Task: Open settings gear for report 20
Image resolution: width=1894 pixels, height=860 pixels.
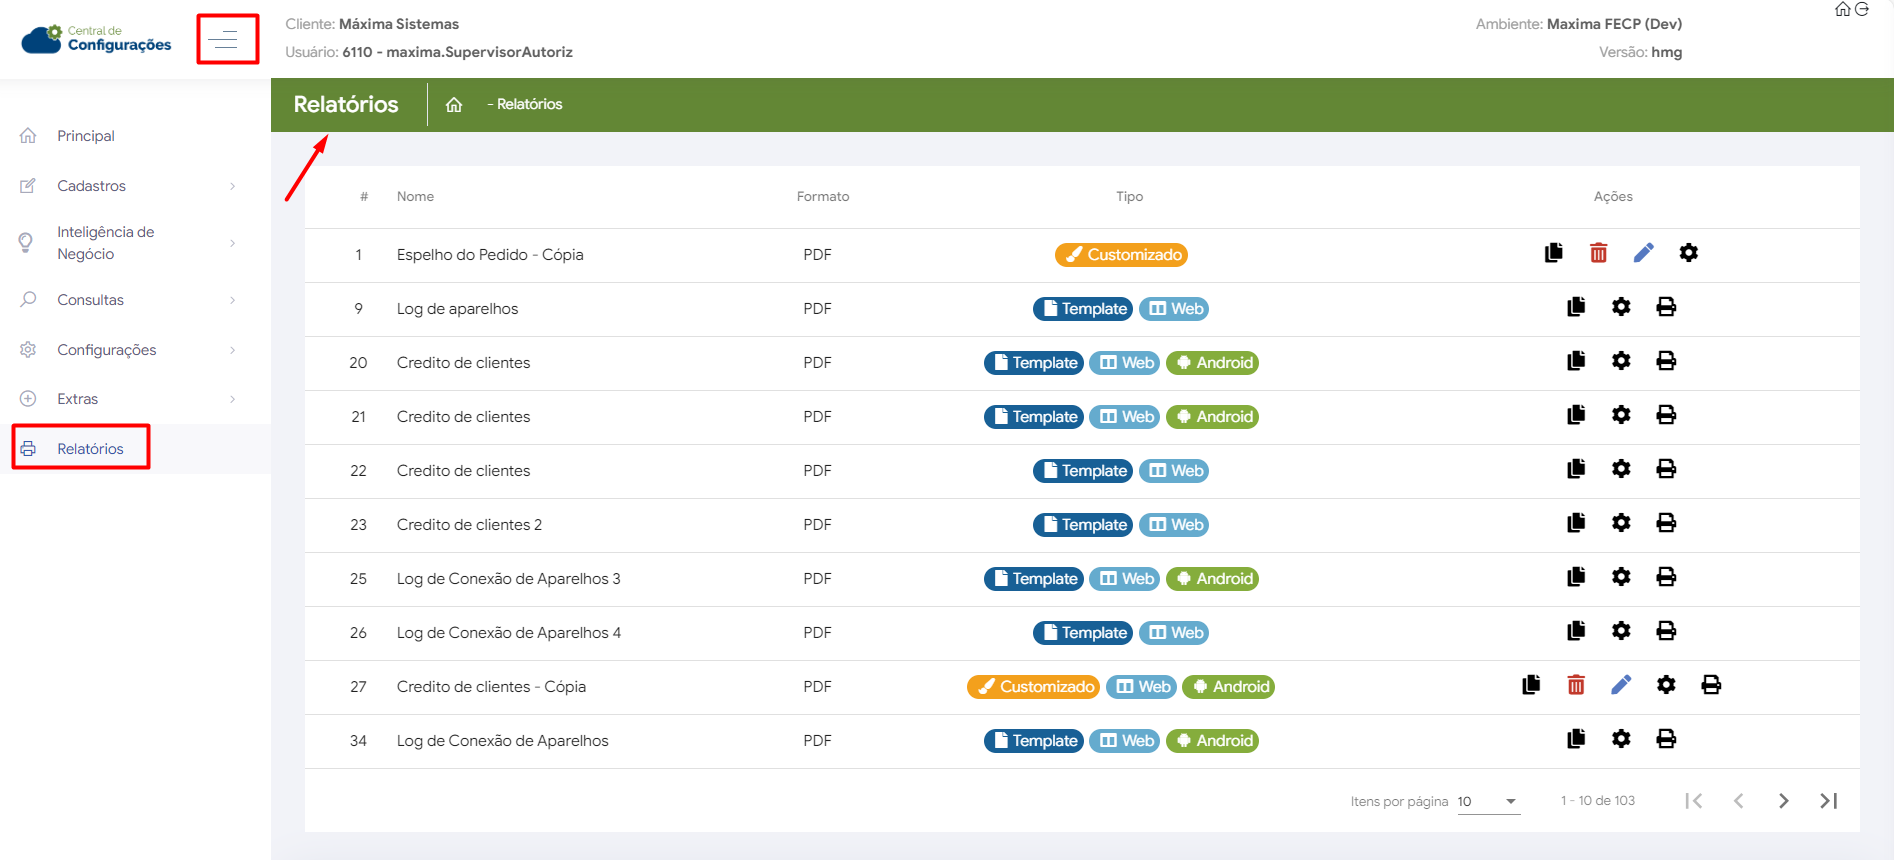Action: pyautogui.click(x=1621, y=361)
